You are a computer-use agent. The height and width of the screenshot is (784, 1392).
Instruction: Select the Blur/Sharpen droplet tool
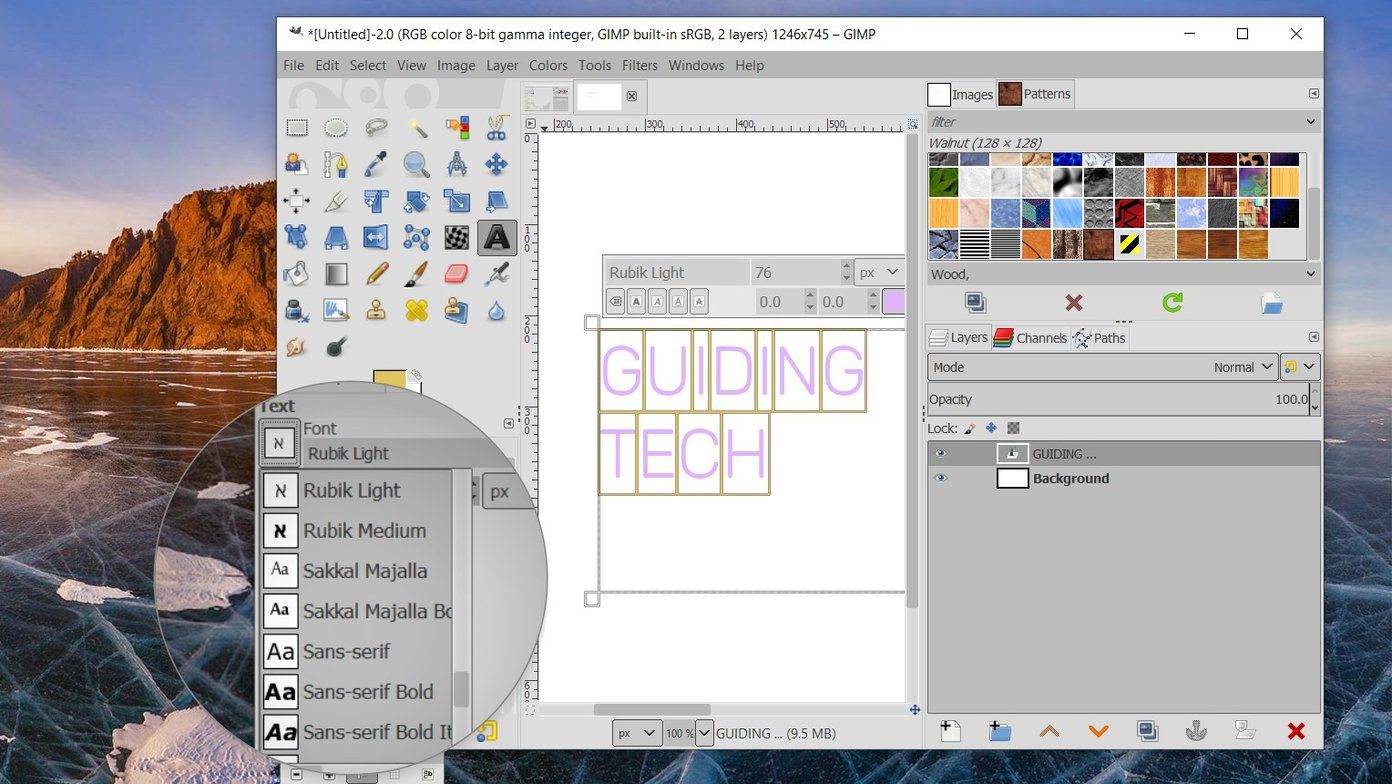pos(496,310)
